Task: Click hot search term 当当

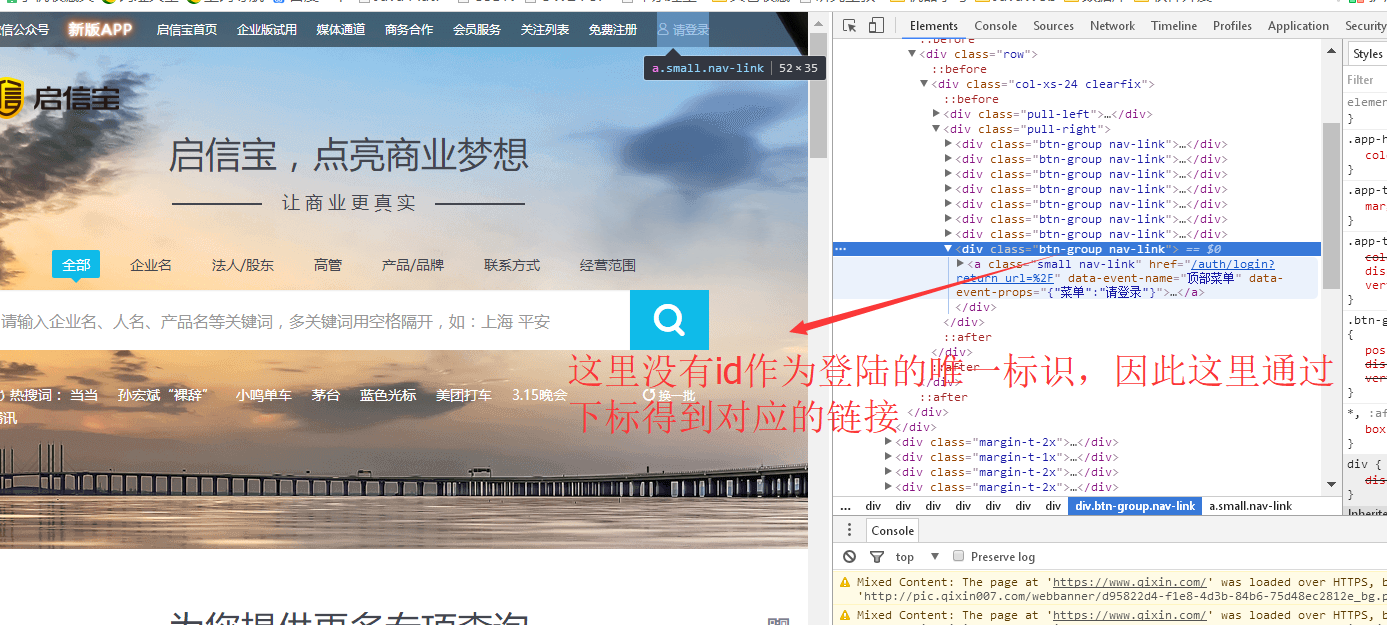Action: pyautogui.click(x=84, y=395)
